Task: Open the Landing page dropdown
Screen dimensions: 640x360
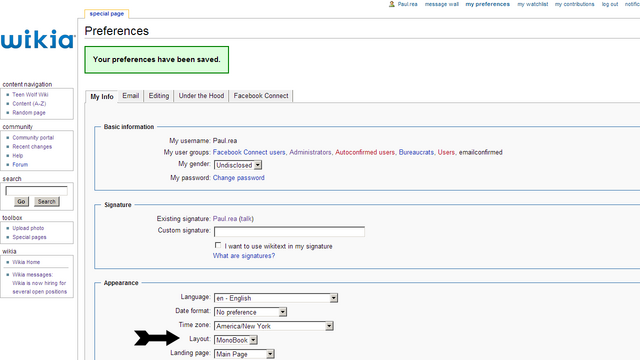Action: click(244, 354)
